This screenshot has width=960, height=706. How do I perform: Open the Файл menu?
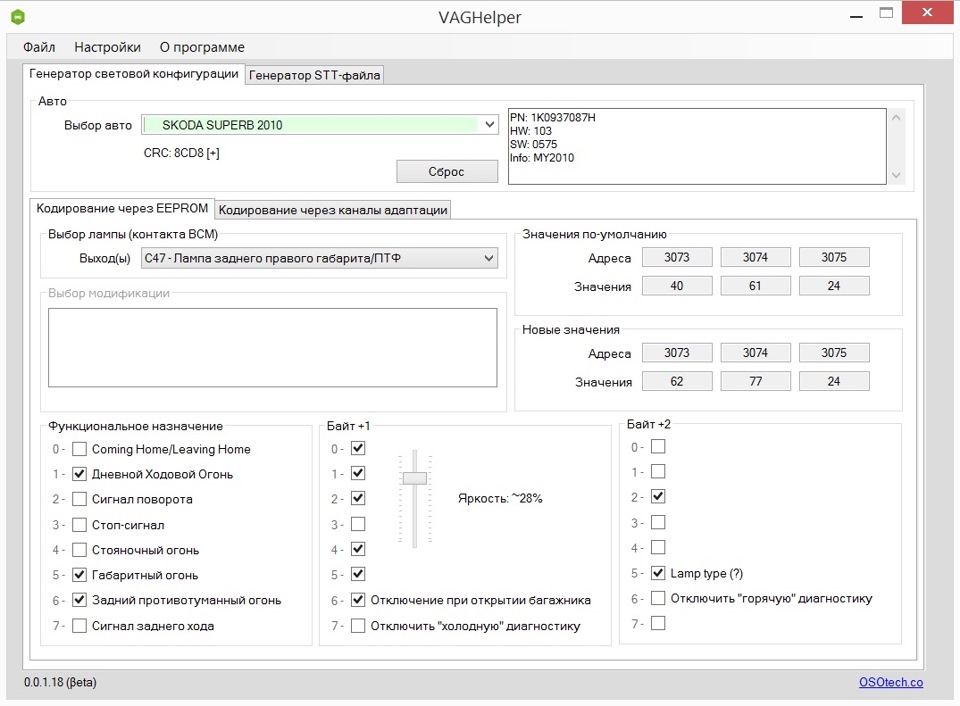coord(39,47)
